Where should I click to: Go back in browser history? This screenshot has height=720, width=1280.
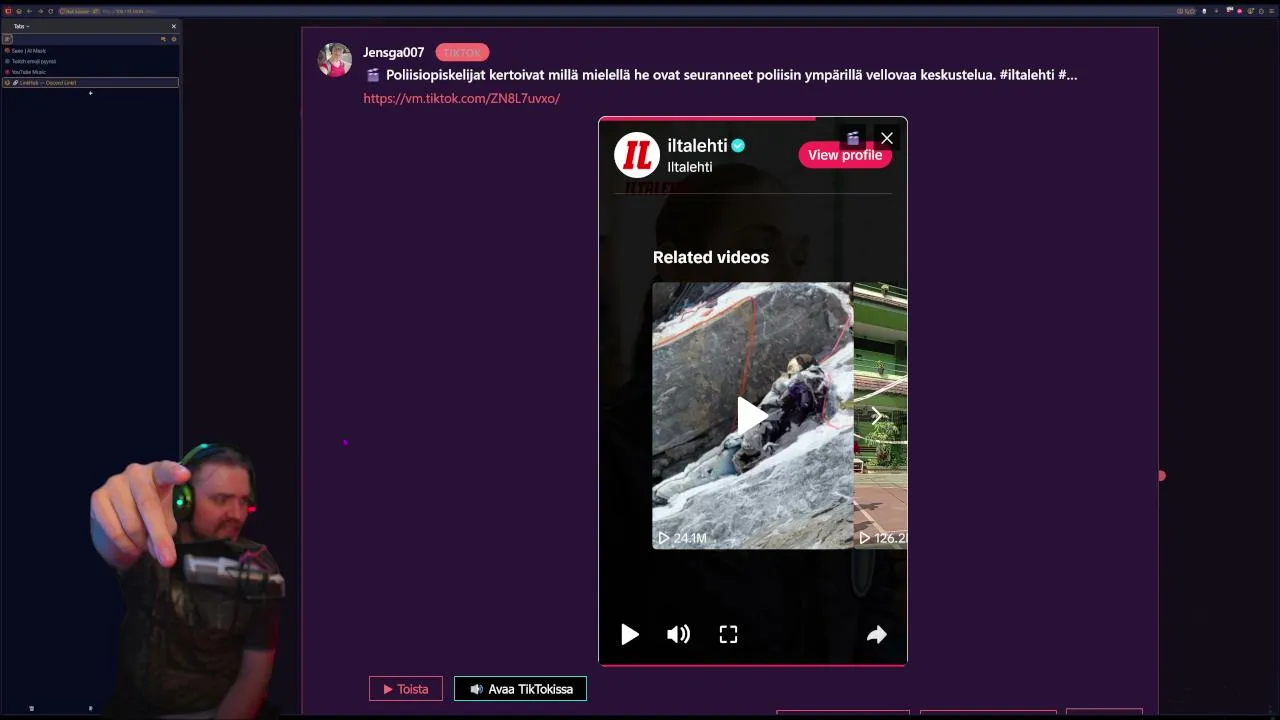[x=29, y=11]
